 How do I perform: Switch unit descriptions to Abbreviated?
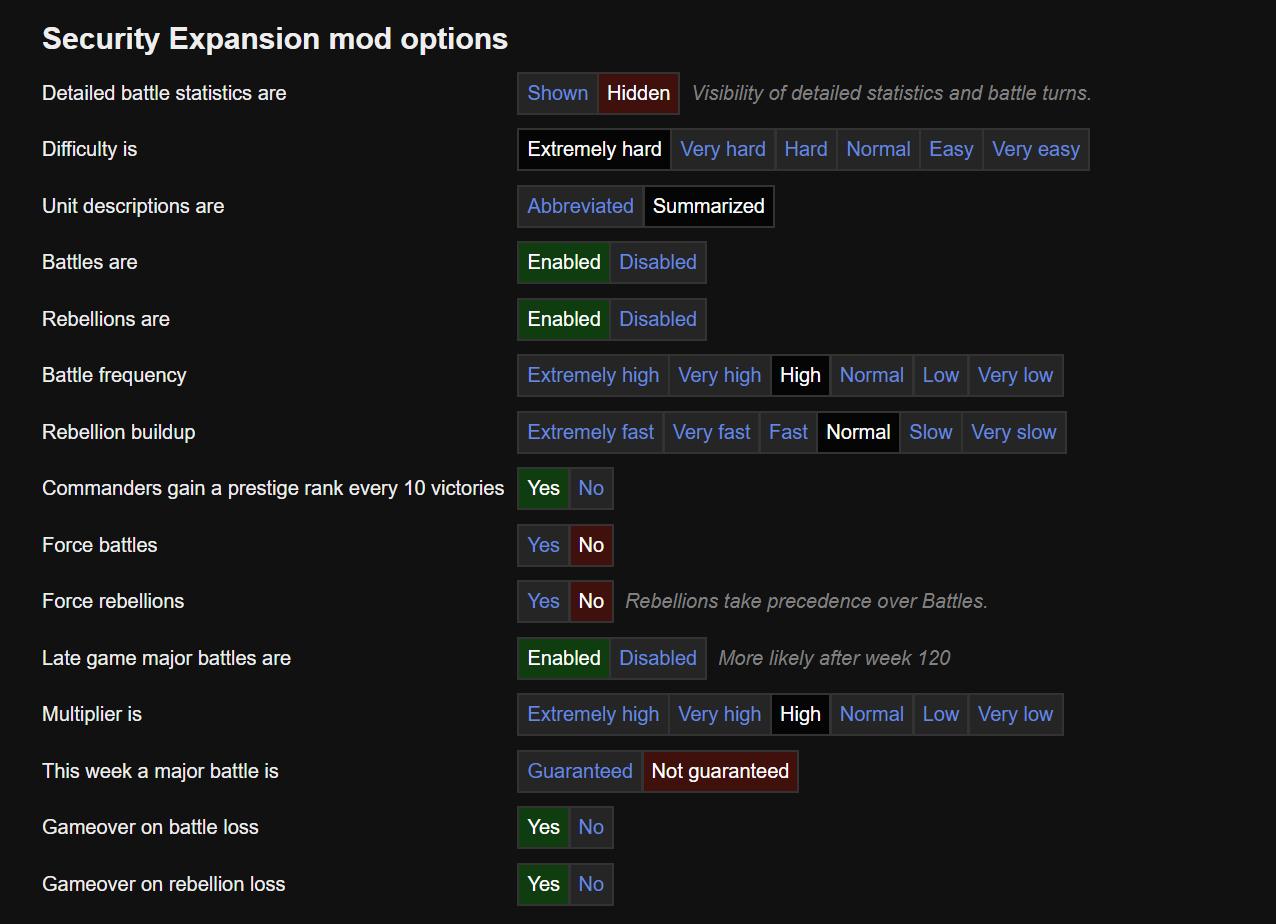(580, 206)
